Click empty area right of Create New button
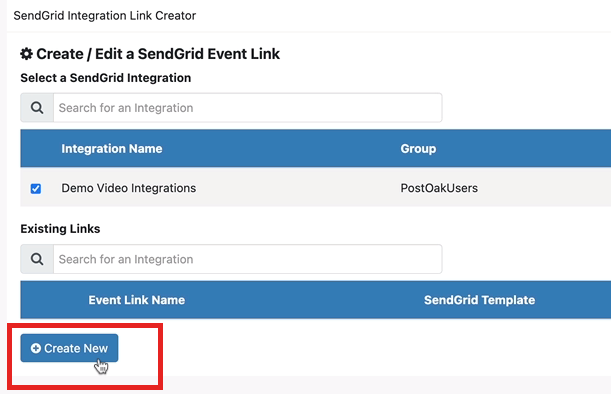This screenshot has height=394, width=611. [351, 348]
